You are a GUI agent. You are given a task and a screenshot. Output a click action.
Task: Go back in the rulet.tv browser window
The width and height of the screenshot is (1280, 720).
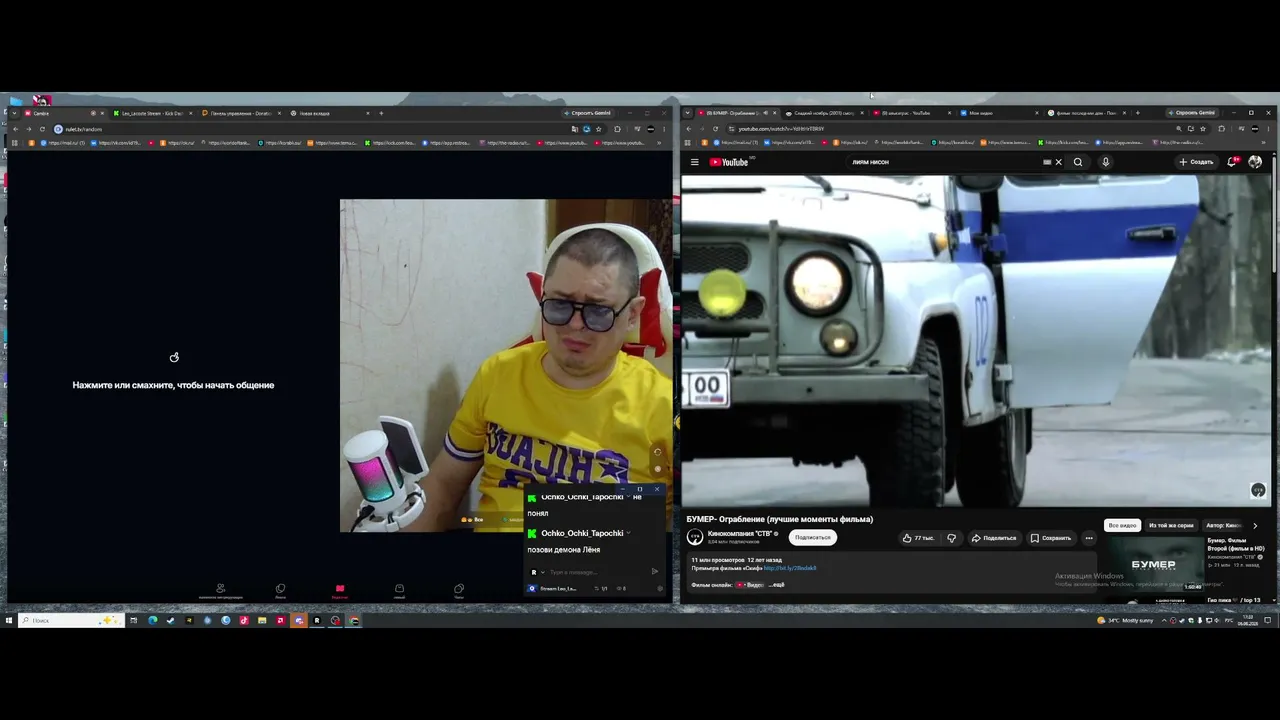pos(16,129)
